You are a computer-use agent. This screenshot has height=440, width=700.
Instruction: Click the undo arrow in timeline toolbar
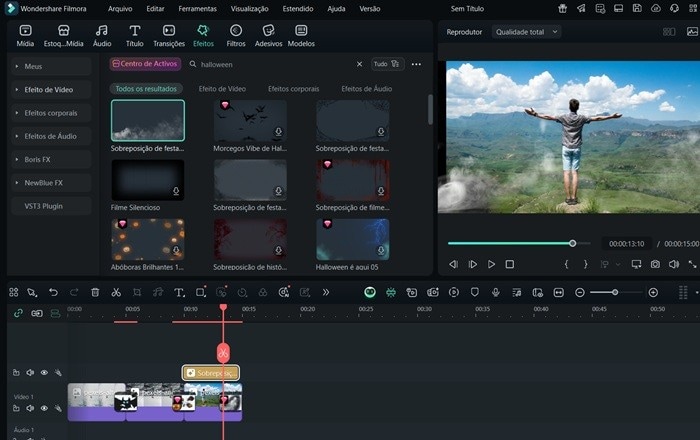[53, 292]
